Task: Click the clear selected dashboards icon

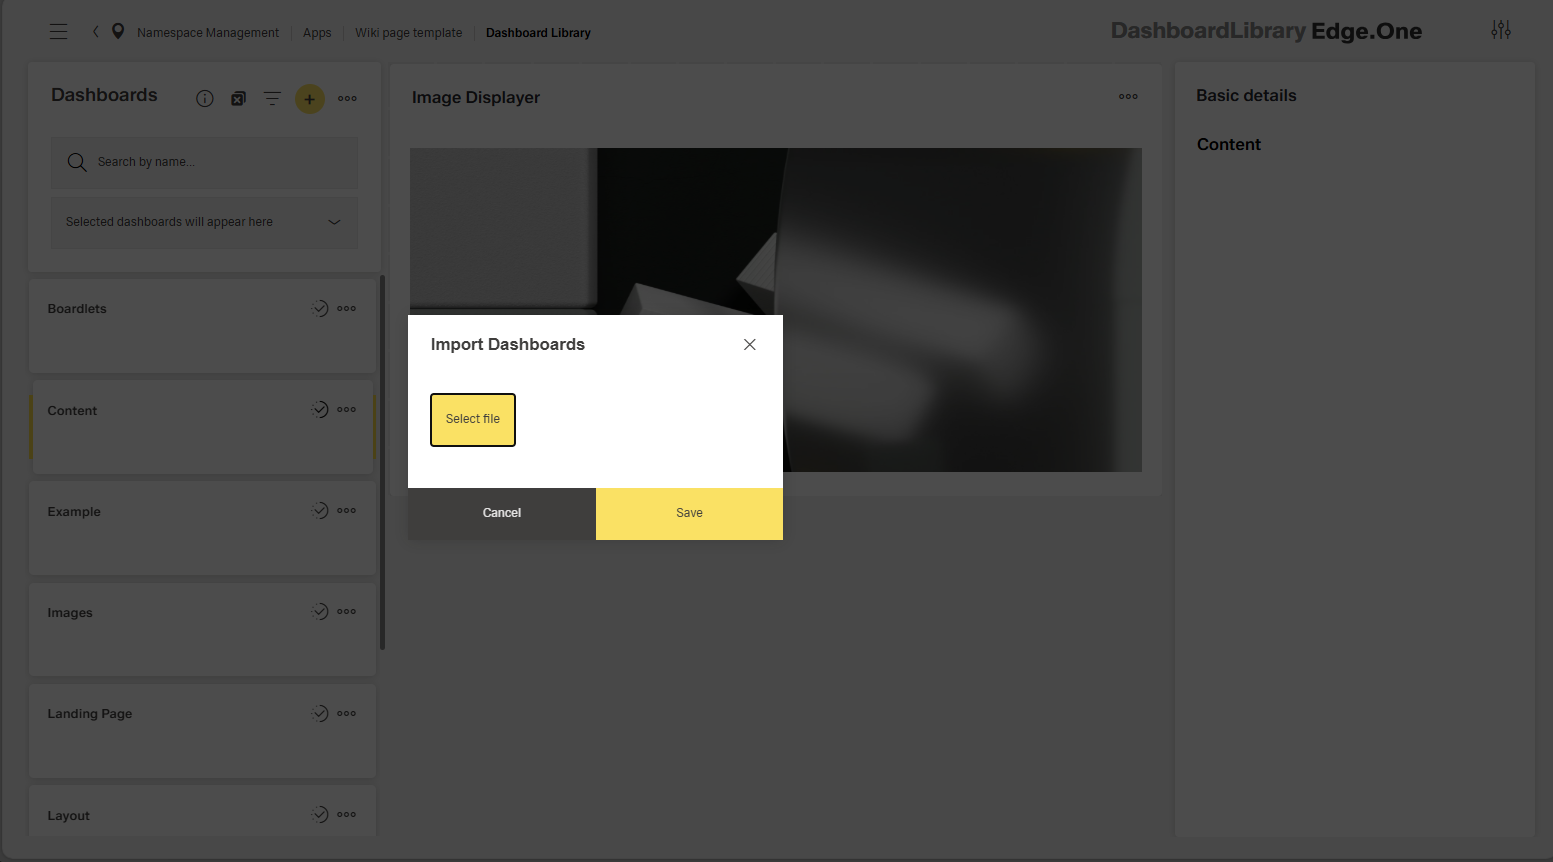Action: 238,98
